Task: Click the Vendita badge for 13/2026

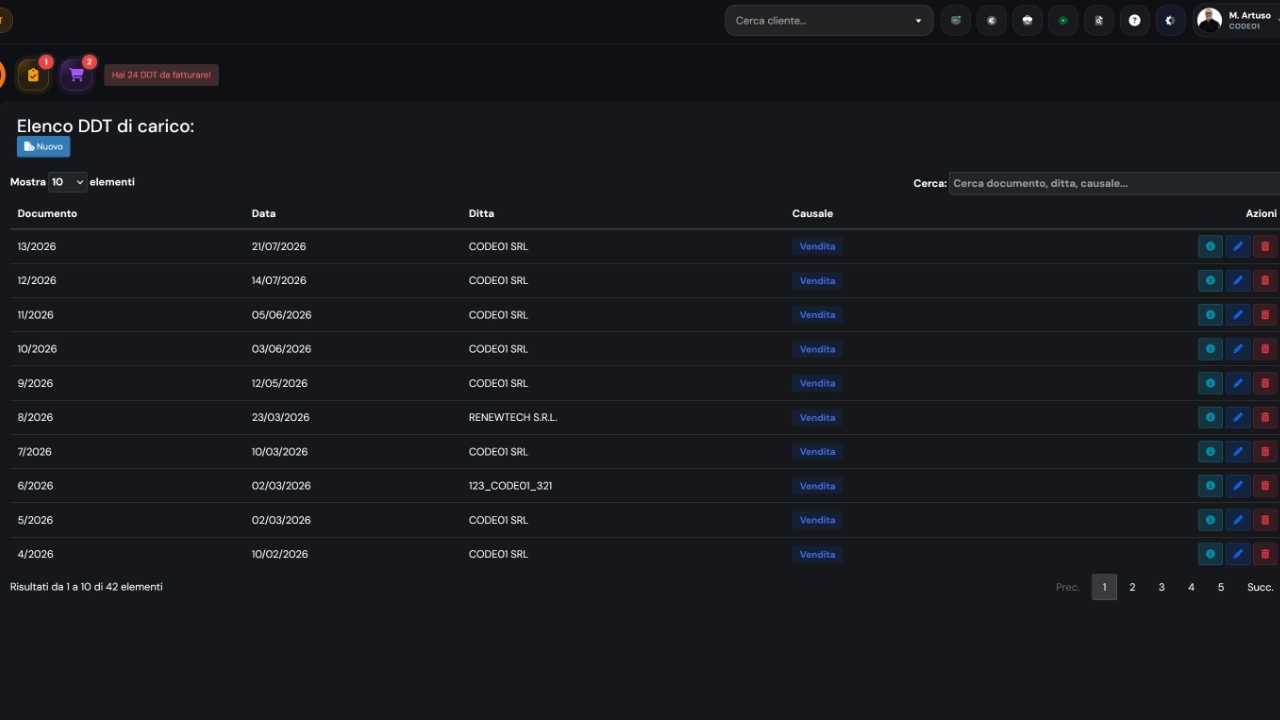Action: [817, 246]
